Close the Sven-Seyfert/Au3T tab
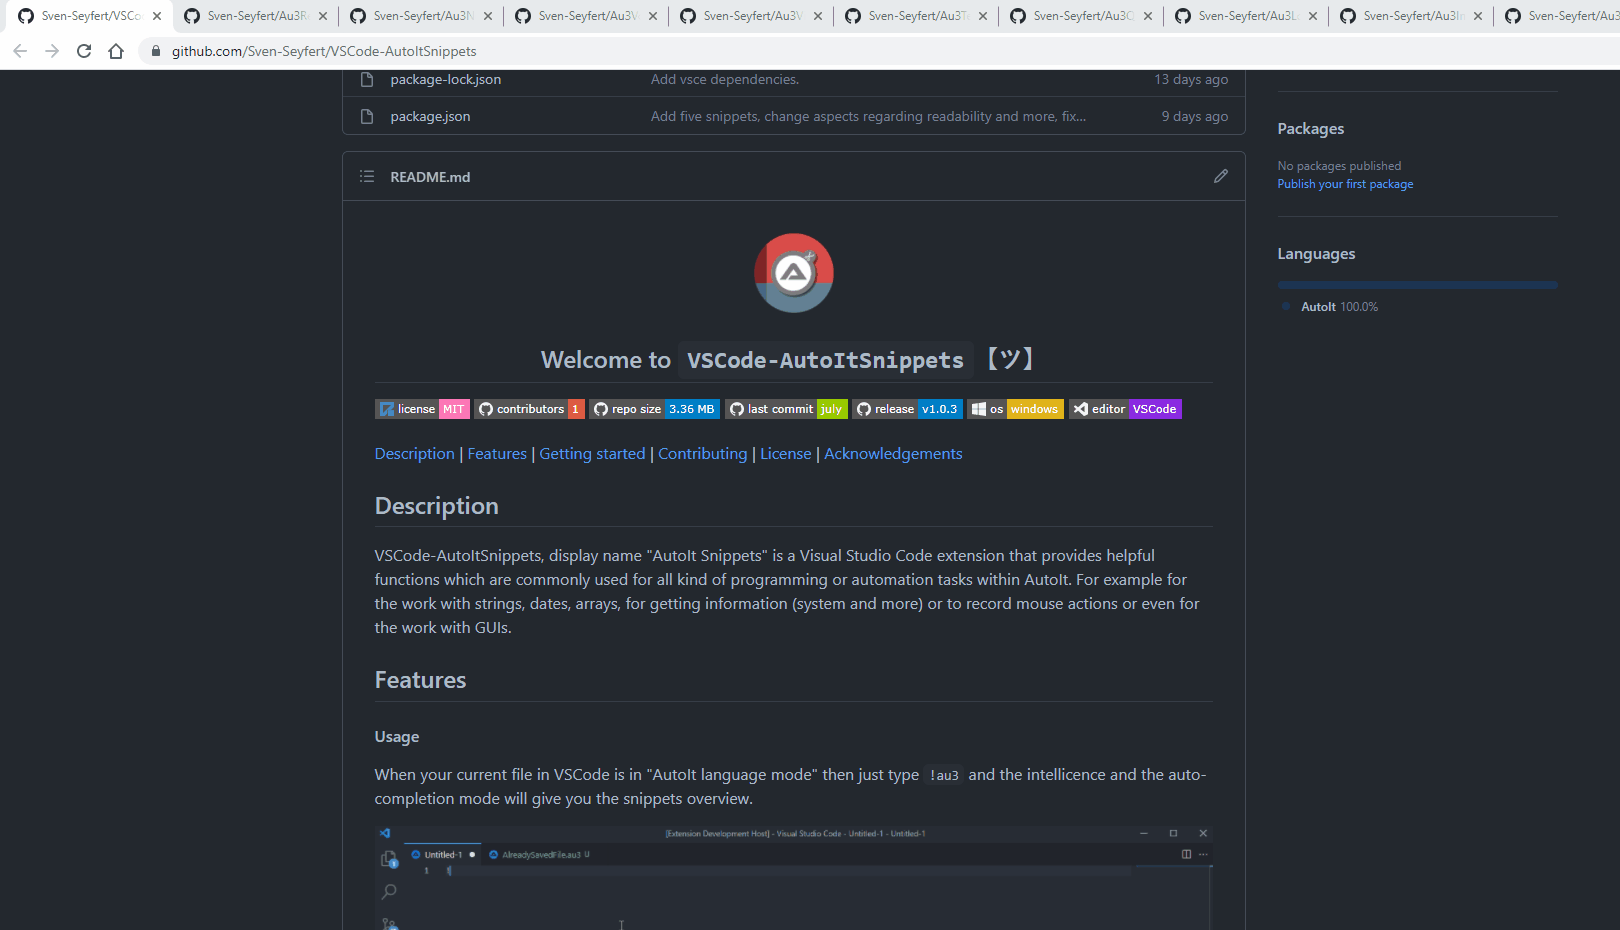Viewport: 1620px width, 930px height. click(983, 16)
